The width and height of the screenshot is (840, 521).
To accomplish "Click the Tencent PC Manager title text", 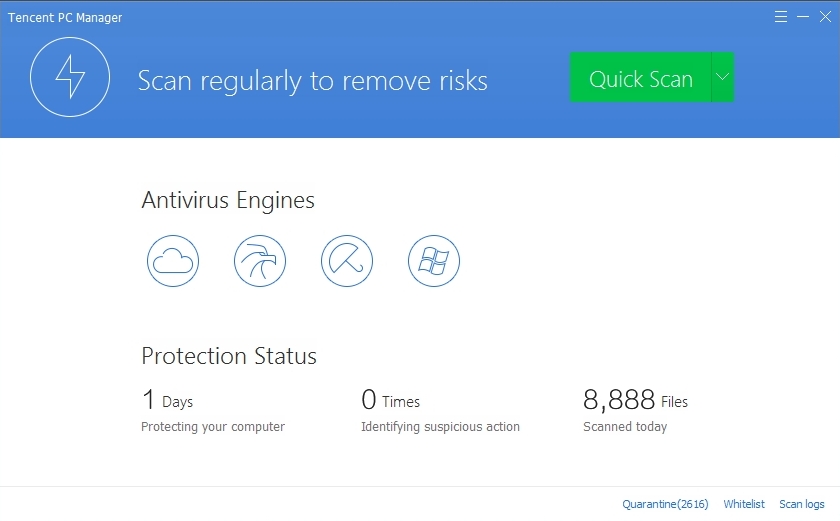I will tap(65, 18).
